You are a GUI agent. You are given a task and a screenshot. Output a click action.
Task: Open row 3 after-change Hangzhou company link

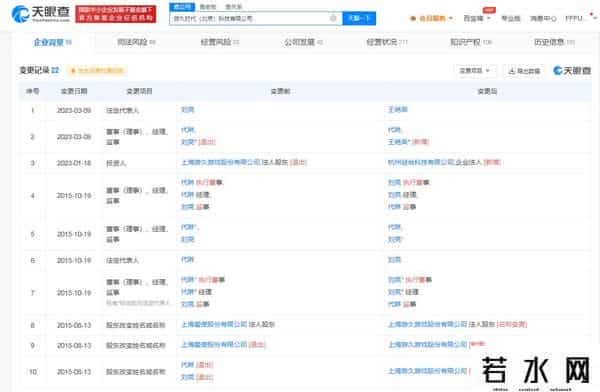tap(421, 162)
